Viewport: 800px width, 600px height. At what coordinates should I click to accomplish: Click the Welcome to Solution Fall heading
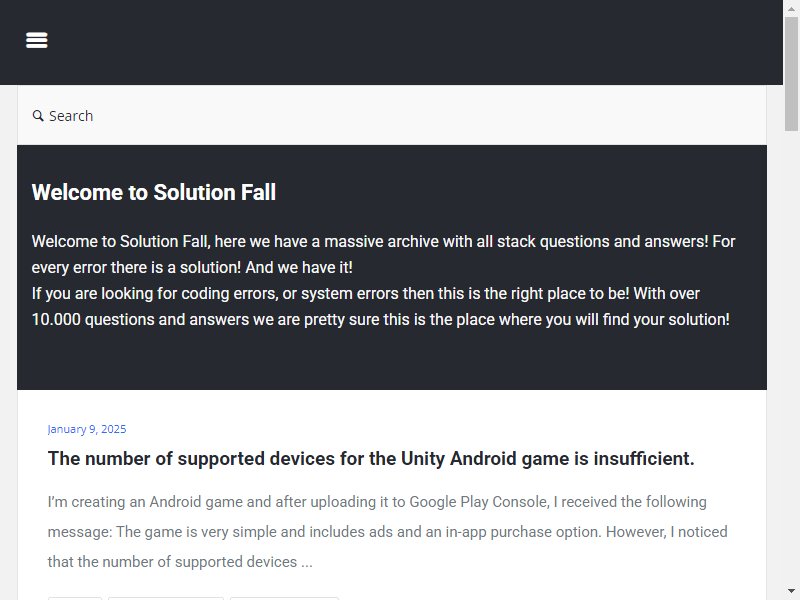tap(154, 192)
